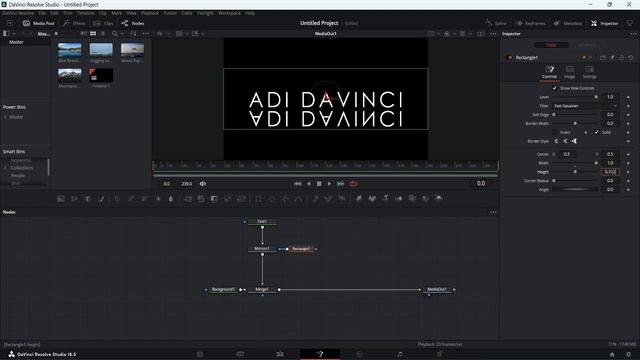Image resolution: width=640 pixels, height=360 pixels.
Task: Toggle the Inspector panel button
Action: (x=604, y=23)
